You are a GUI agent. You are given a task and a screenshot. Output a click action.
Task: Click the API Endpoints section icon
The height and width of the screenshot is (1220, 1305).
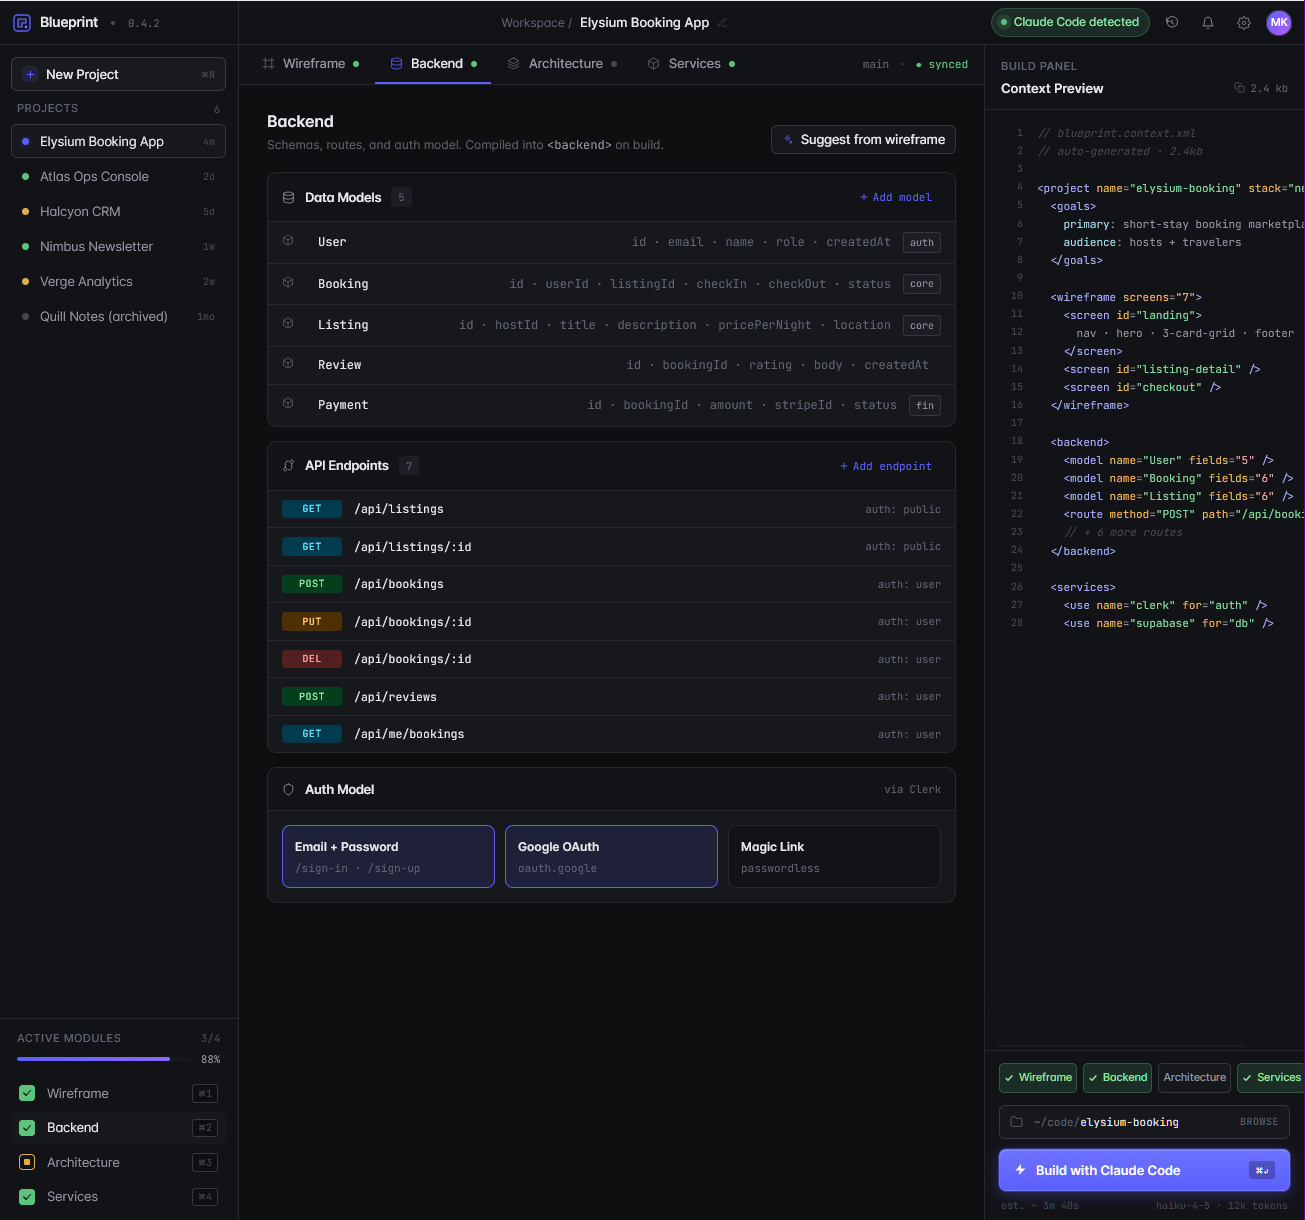click(288, 465)
